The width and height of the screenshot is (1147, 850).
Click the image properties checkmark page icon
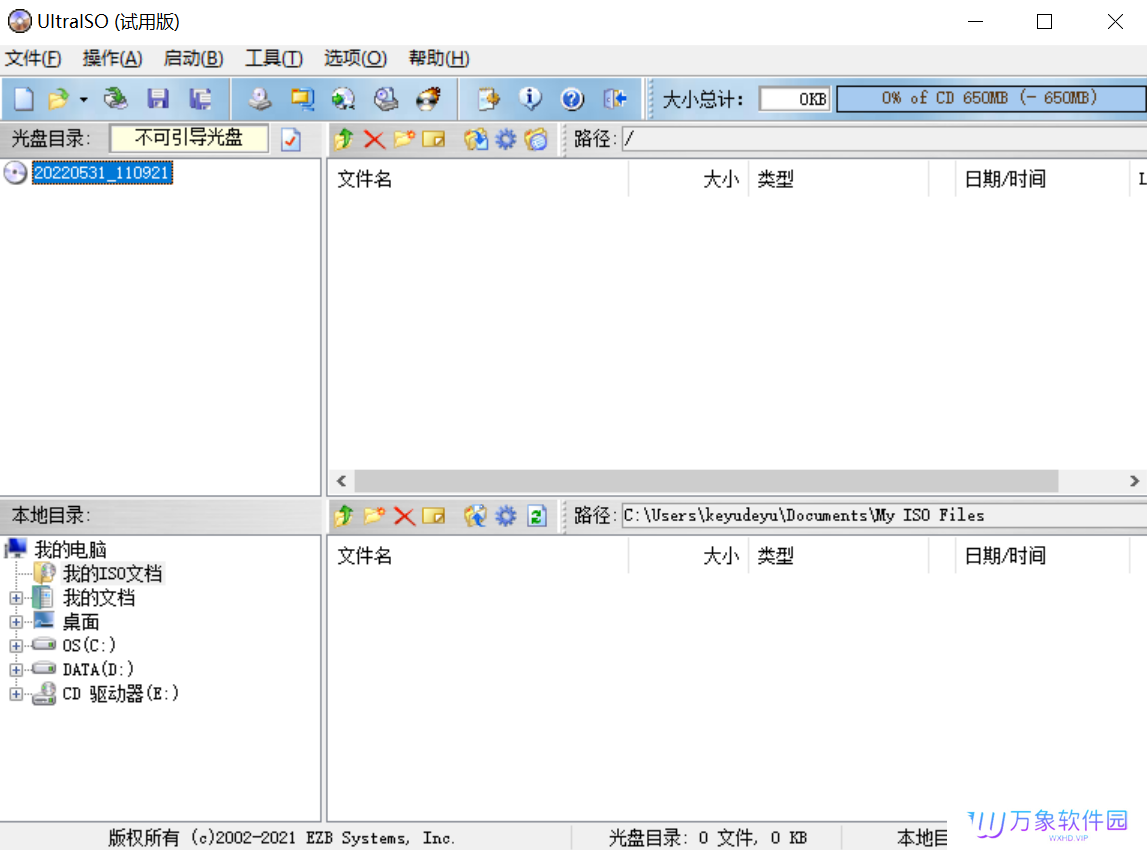click(291, 139)
